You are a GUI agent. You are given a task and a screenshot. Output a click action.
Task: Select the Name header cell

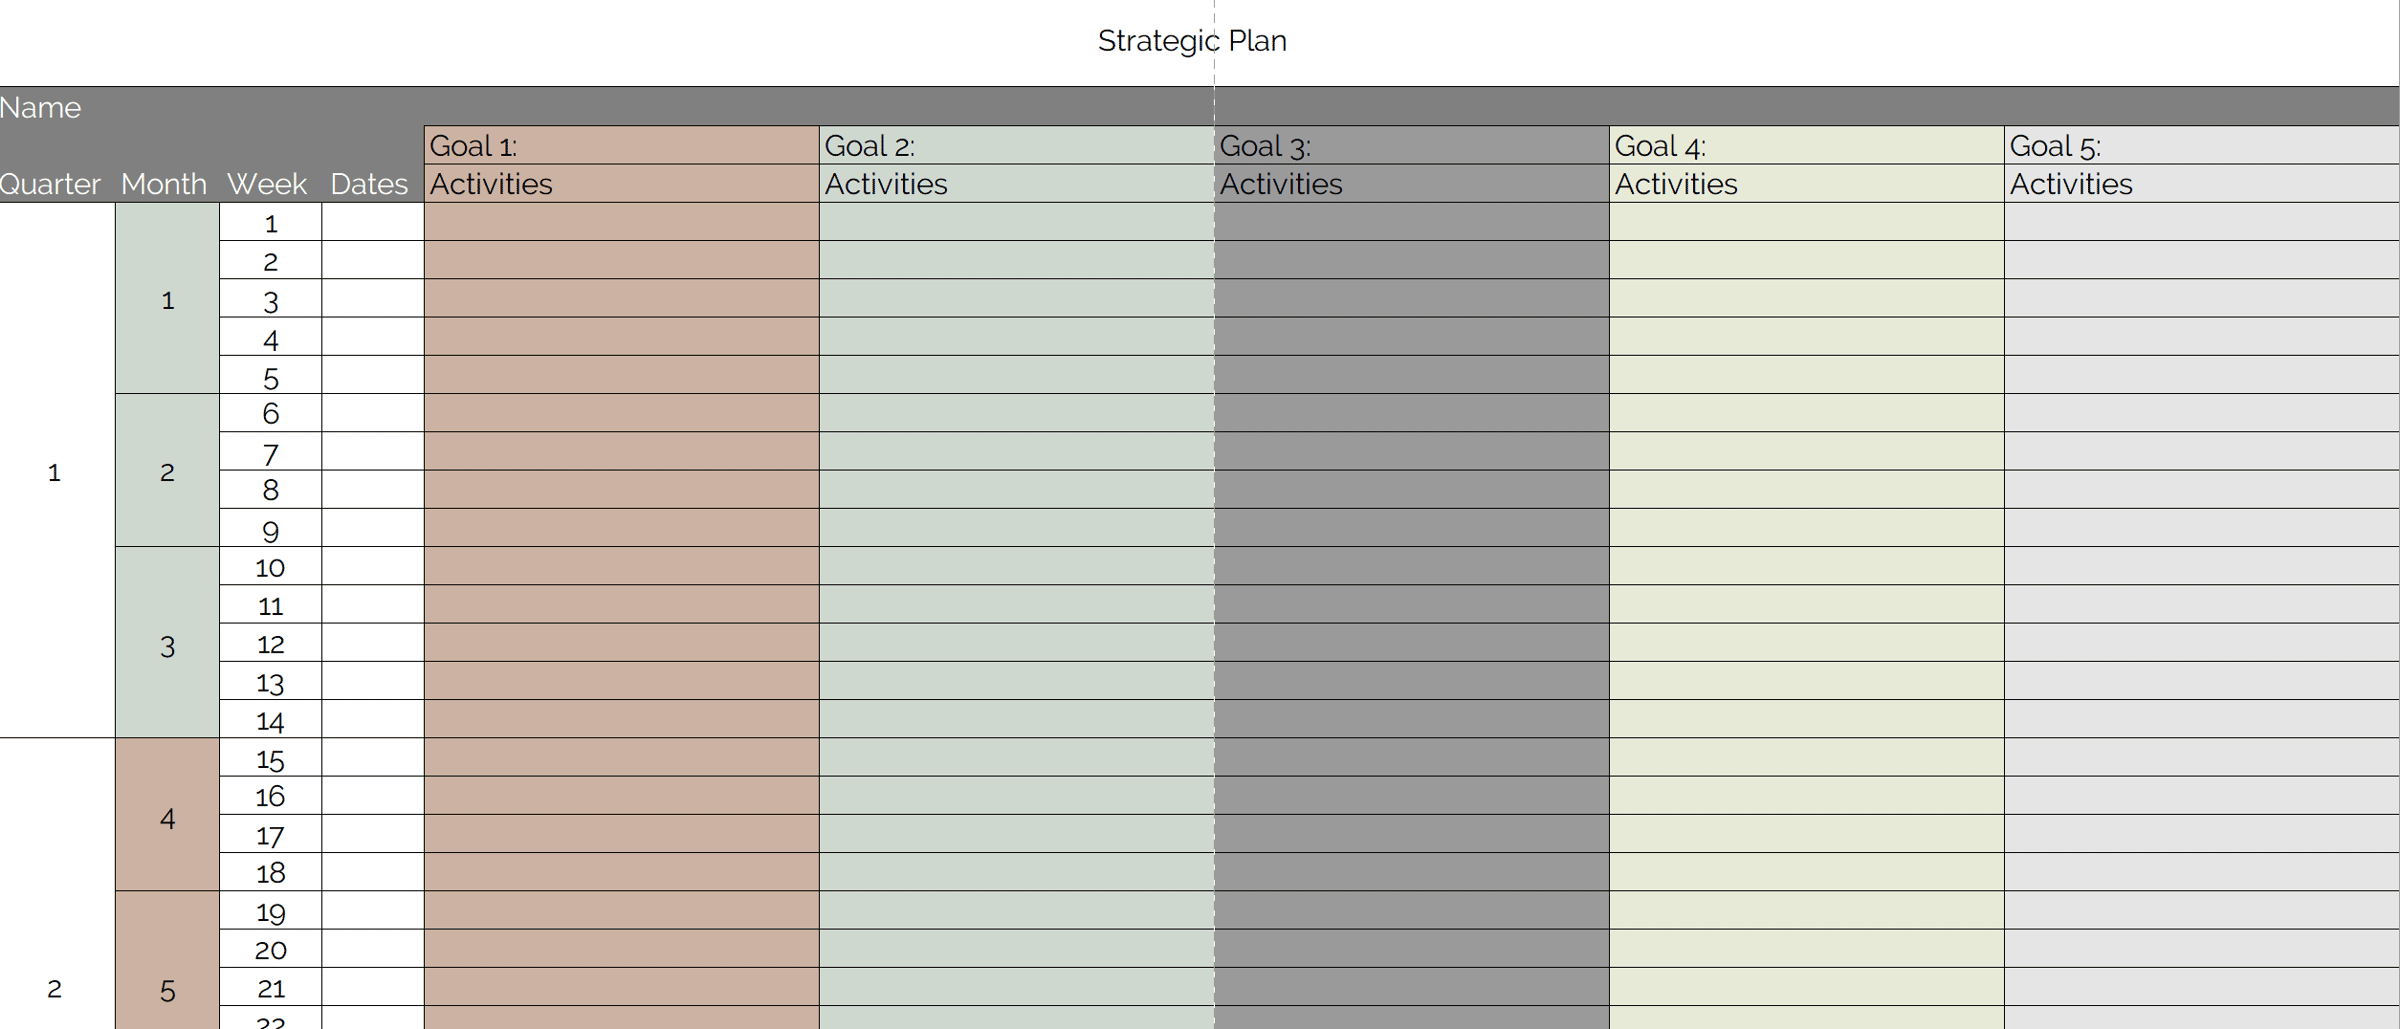click(x=41, y=107)
